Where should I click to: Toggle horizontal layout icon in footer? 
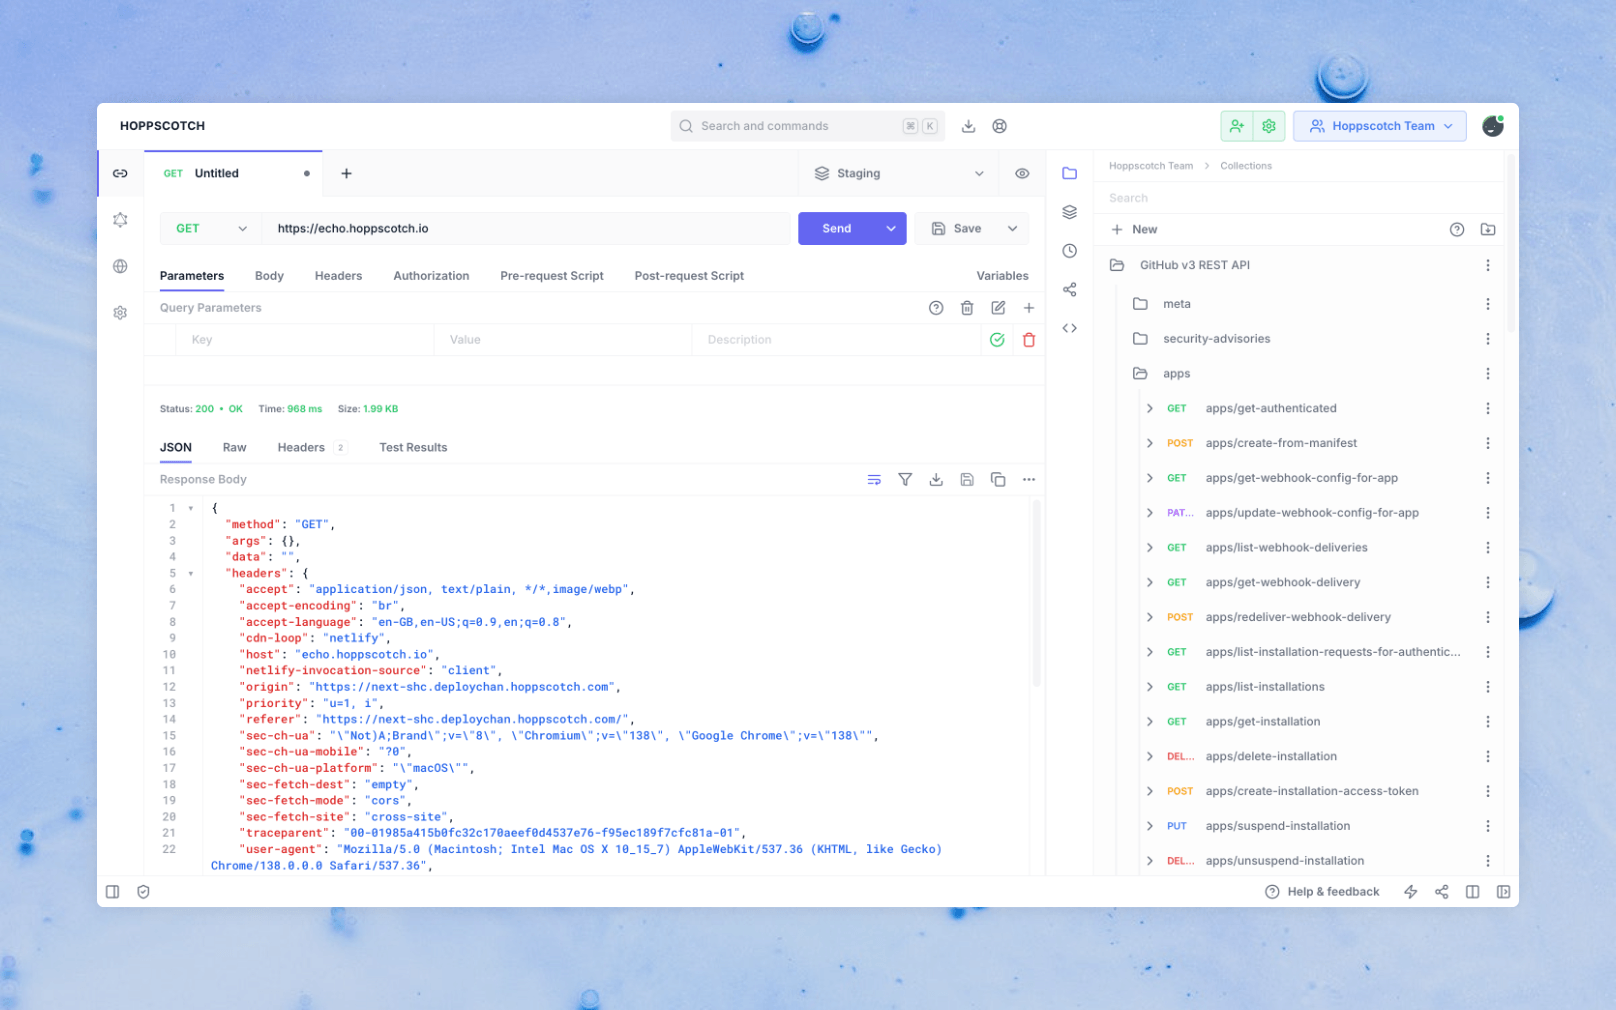click(1473, 892)
